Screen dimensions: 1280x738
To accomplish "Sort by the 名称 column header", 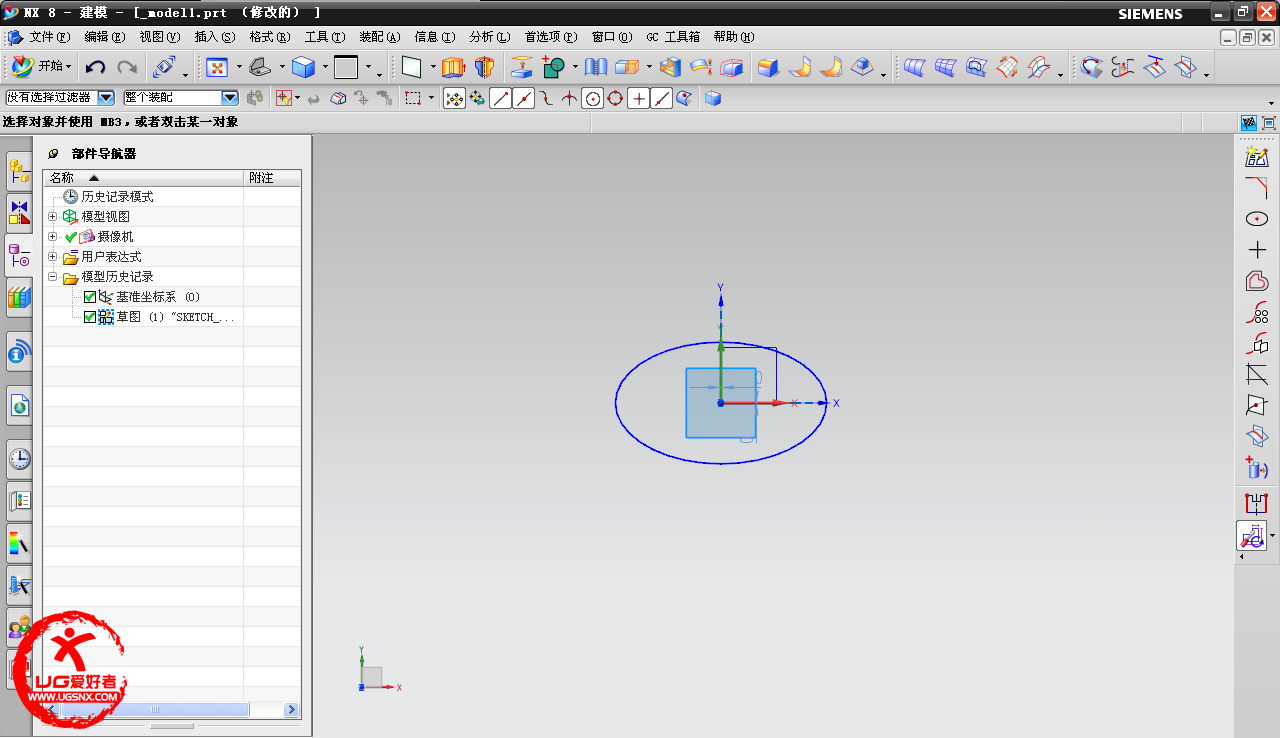I will click(x=143, y=177).
